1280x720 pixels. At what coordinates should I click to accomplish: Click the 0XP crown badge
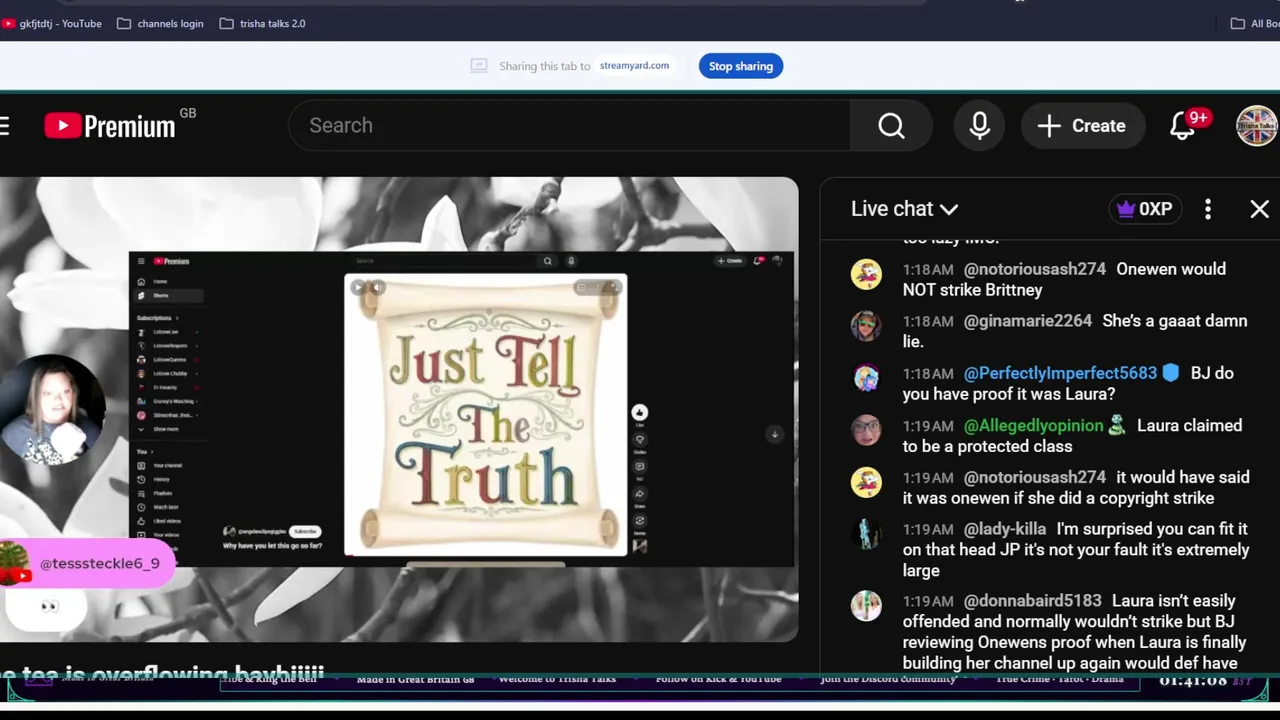1145,209
